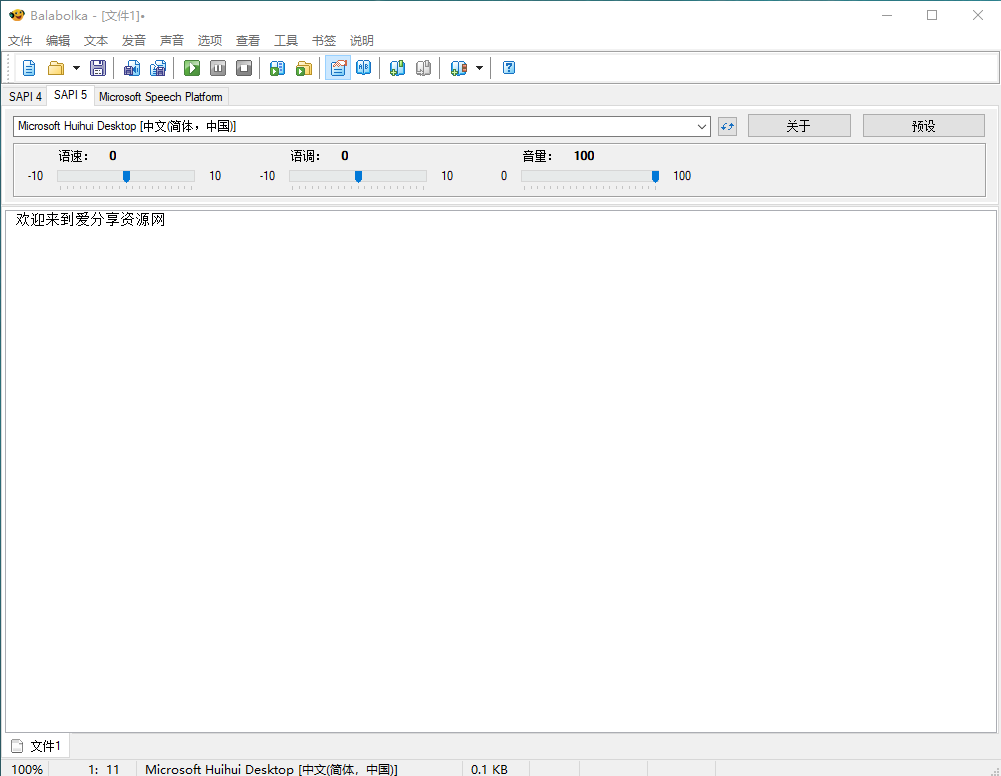Open an existing text file

click(x=56, y=67)
